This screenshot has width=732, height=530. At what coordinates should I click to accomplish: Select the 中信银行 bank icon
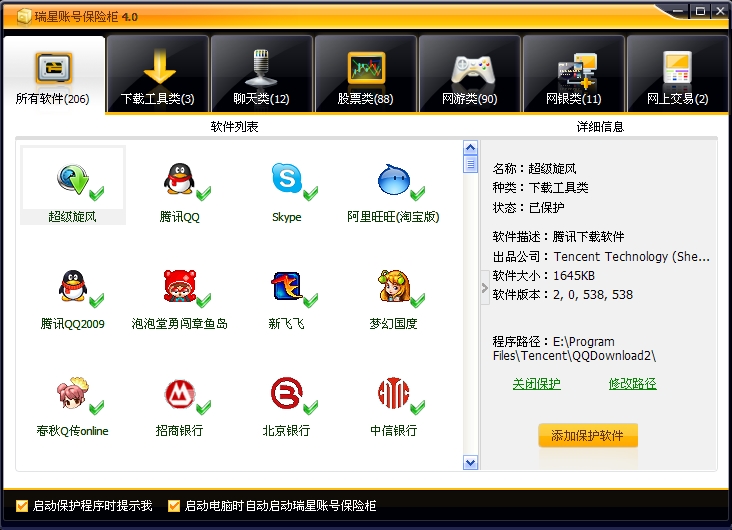pyautogui.click(x=394, y=393)
